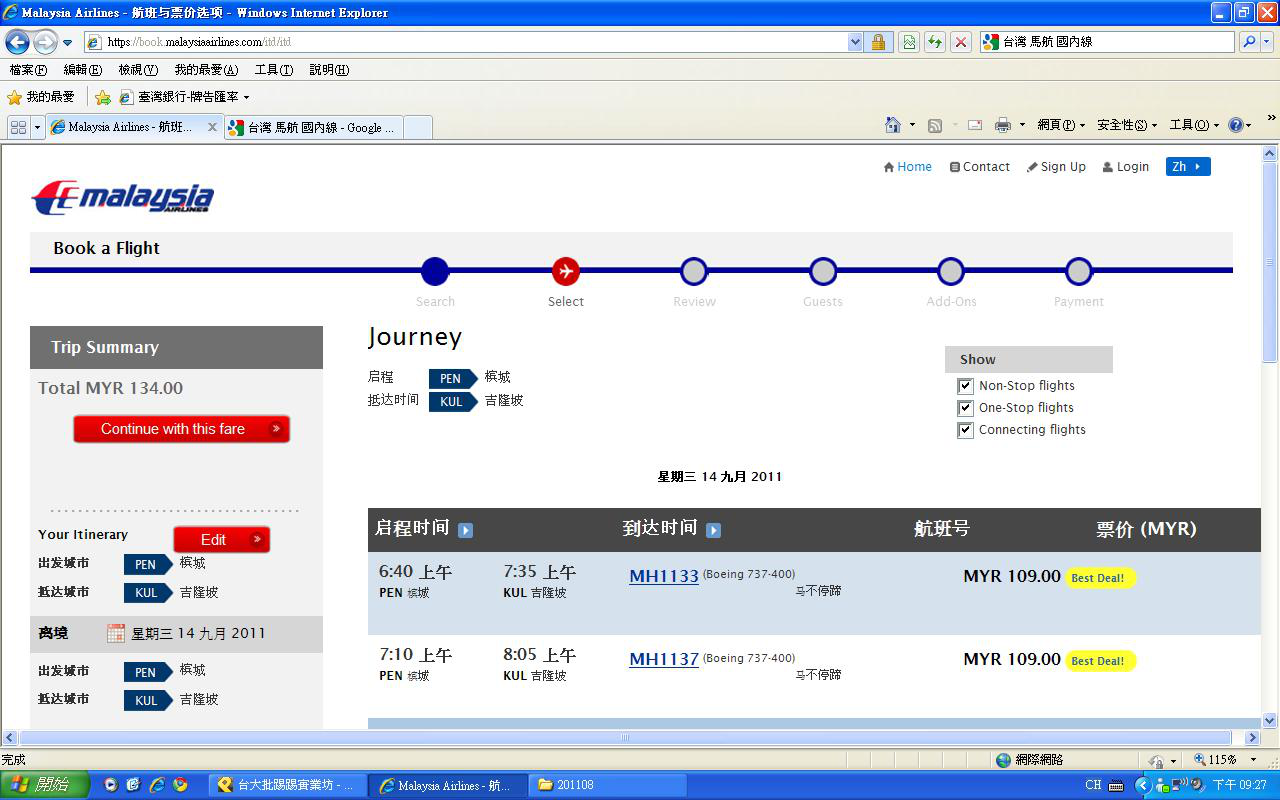The width and height of the screenshot is (1280, 800).
Task: Click Sign Up link
Action: (1056, 167)
